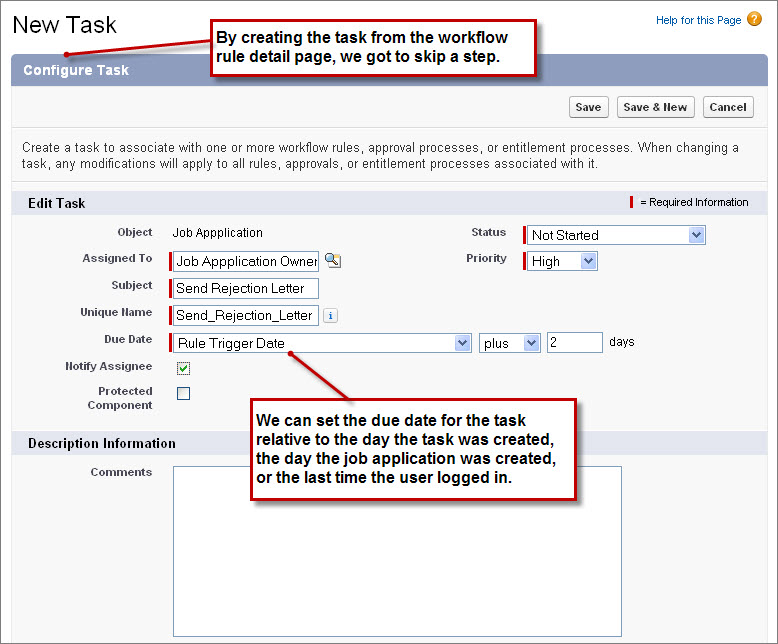Viewport: 778px width, 644px height.
Task: Enable the Protected Component checkbox
Action: point(184,393)
